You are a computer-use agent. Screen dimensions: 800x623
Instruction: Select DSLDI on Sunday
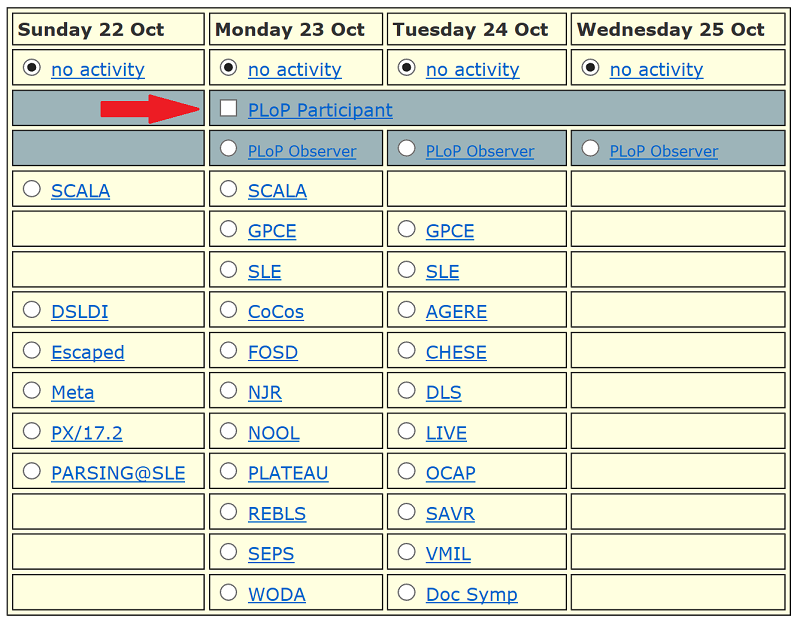(31, 309)
